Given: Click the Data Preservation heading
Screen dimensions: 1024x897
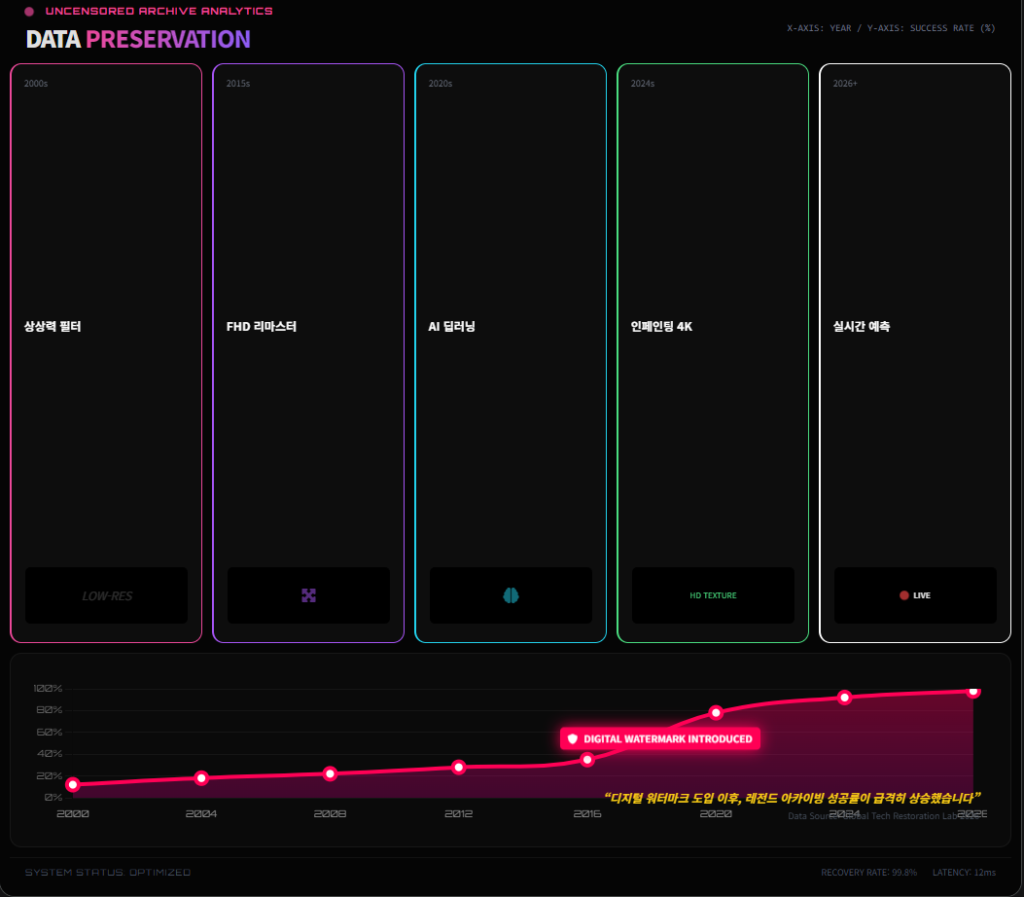Looking at the screenshot, I should point(138,40).
